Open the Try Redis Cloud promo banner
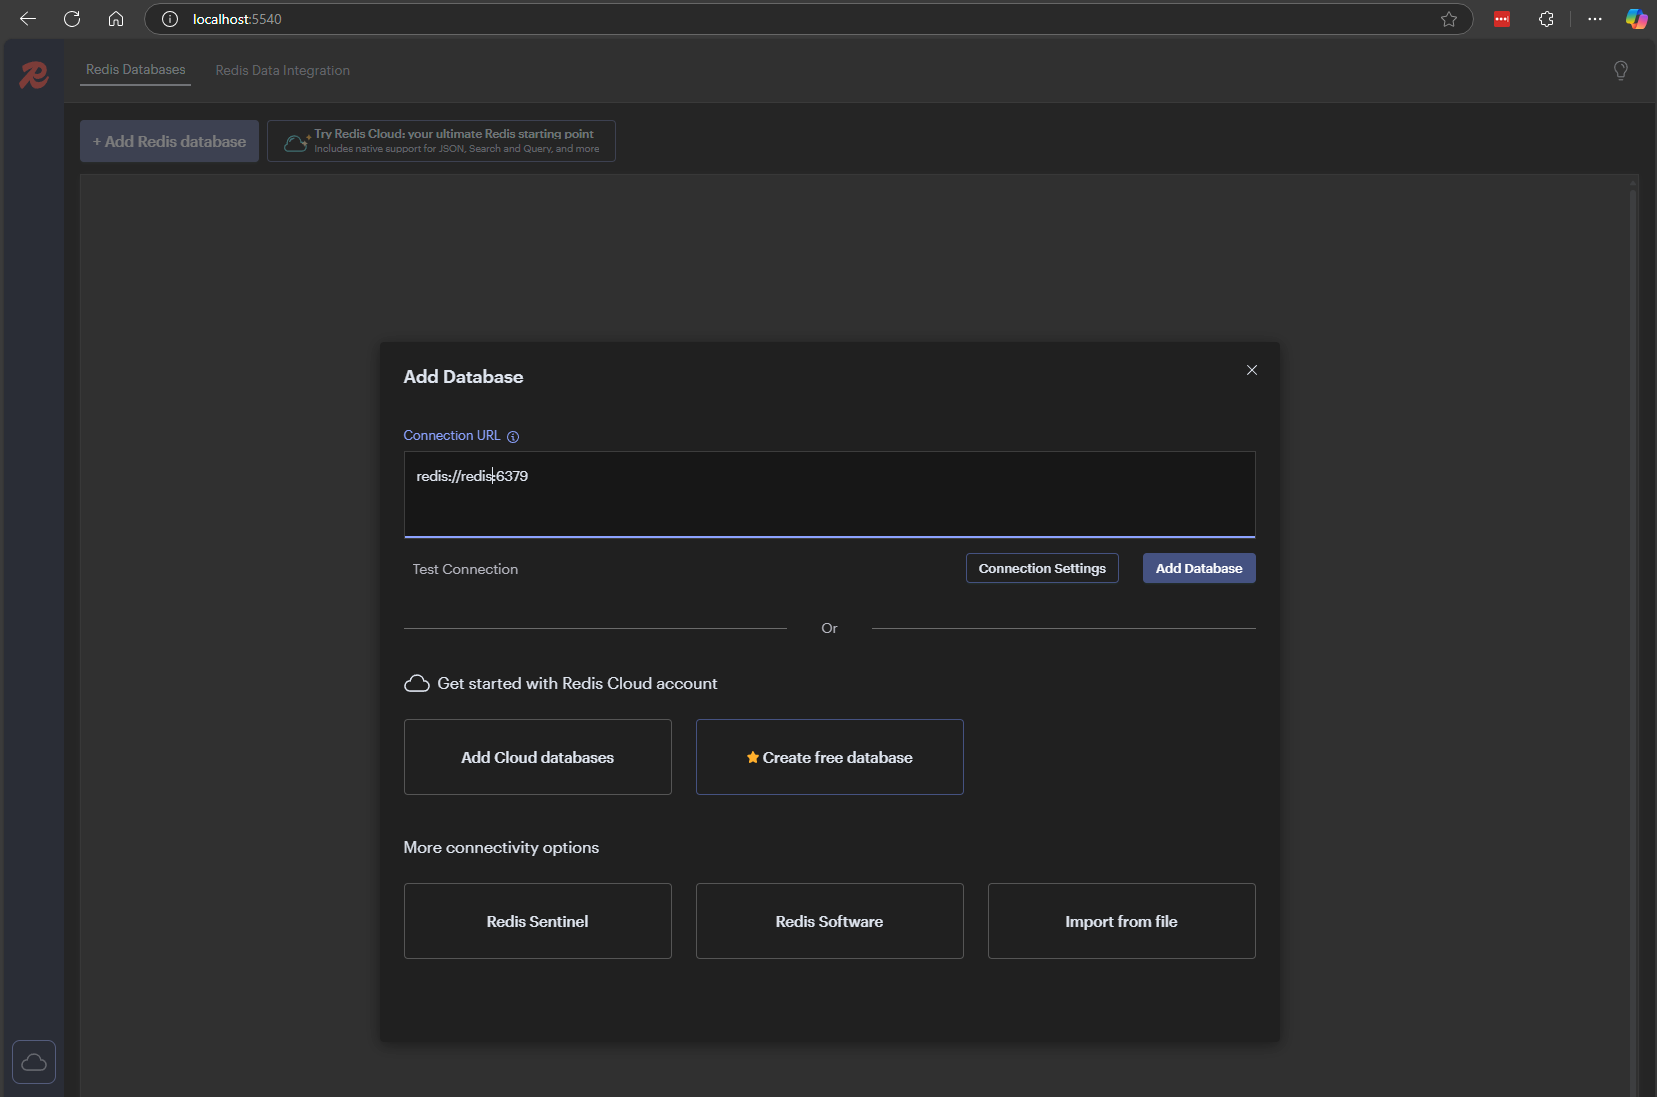Image resolution: width=1657 pixels, height=1097 pixels. pyautogui.click(x=441, y=141)
